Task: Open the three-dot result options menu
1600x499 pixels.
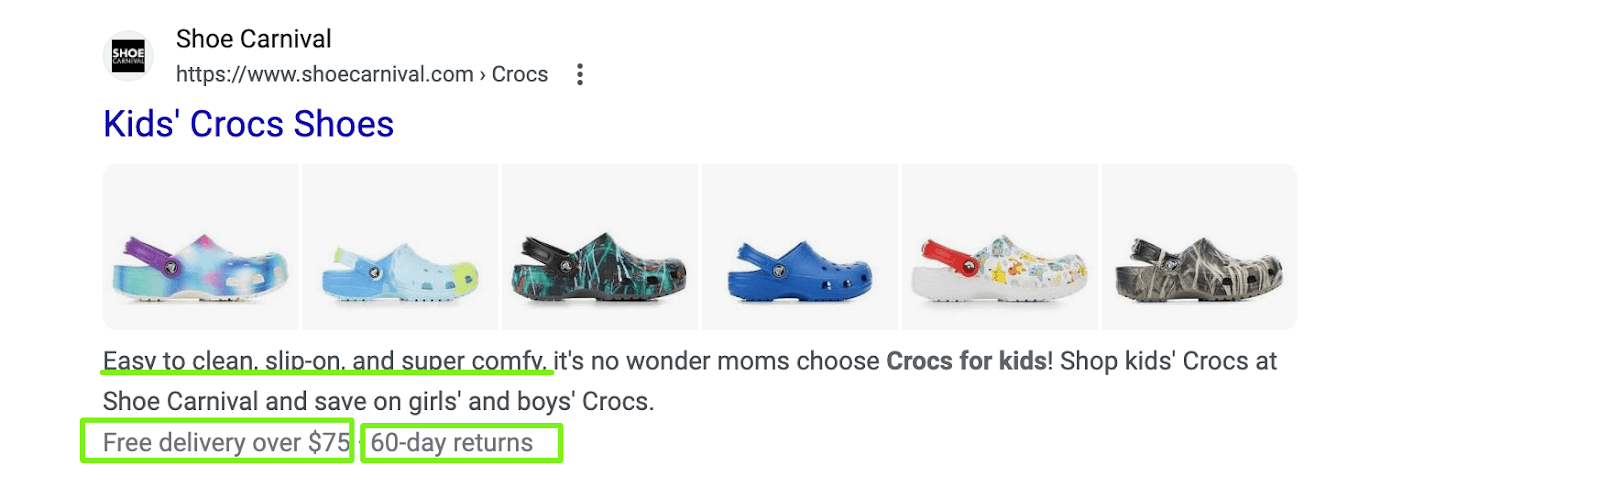Action: (x=580, y=75)
